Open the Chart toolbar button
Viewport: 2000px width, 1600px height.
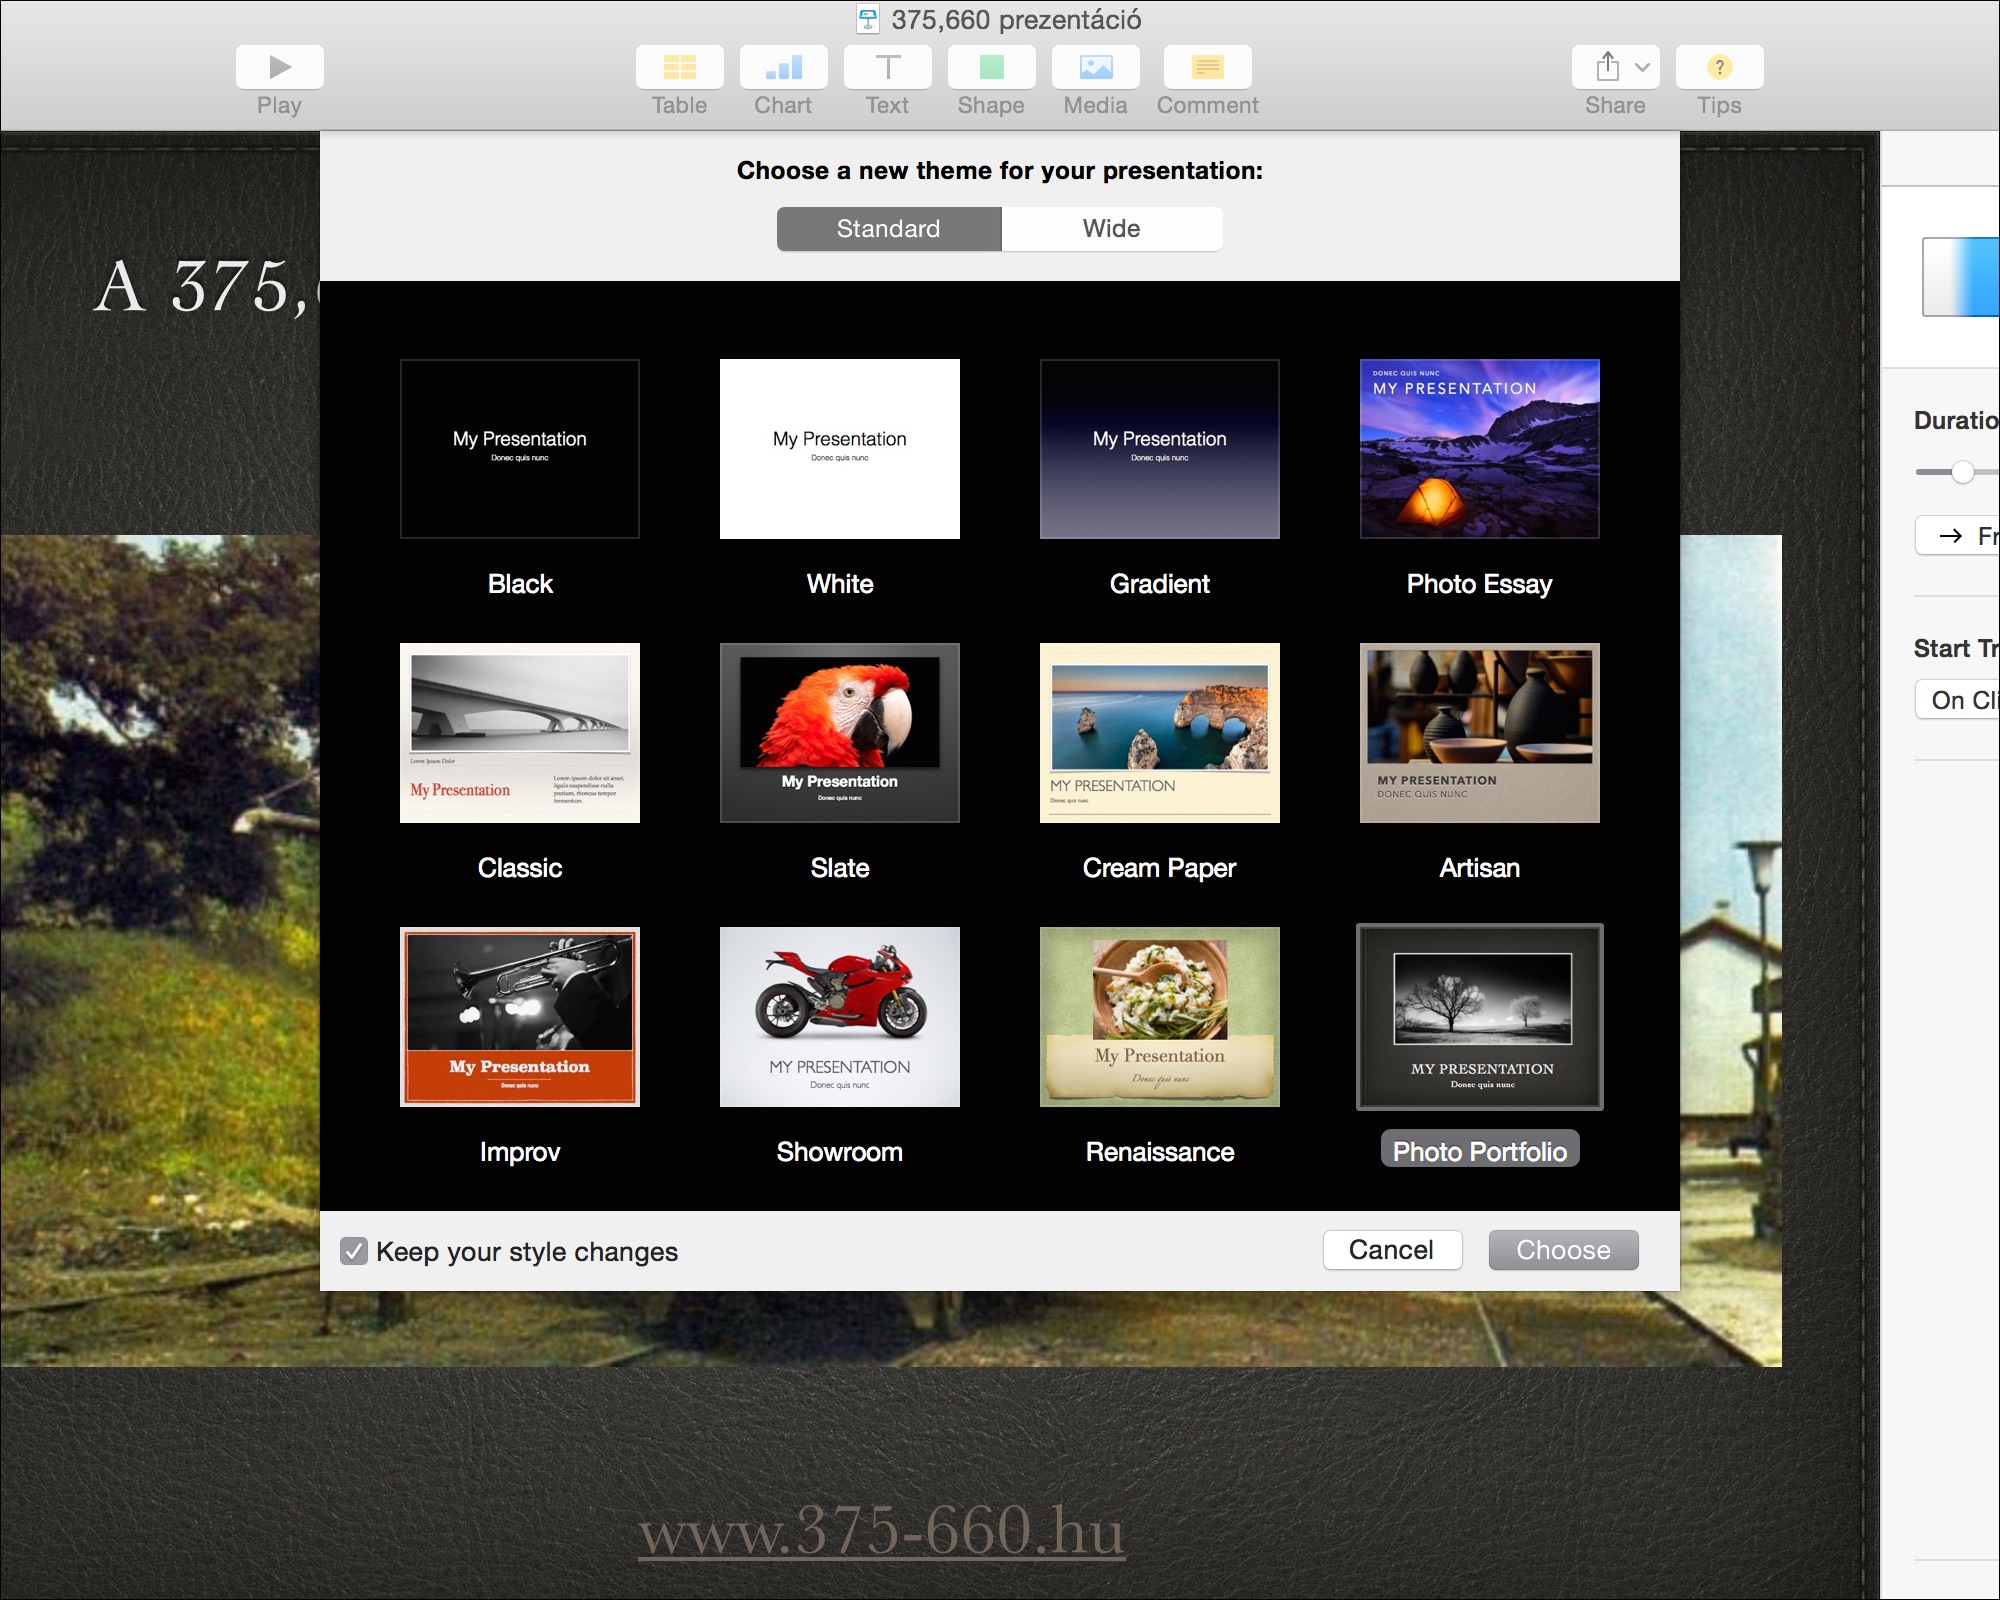[783, 67]
